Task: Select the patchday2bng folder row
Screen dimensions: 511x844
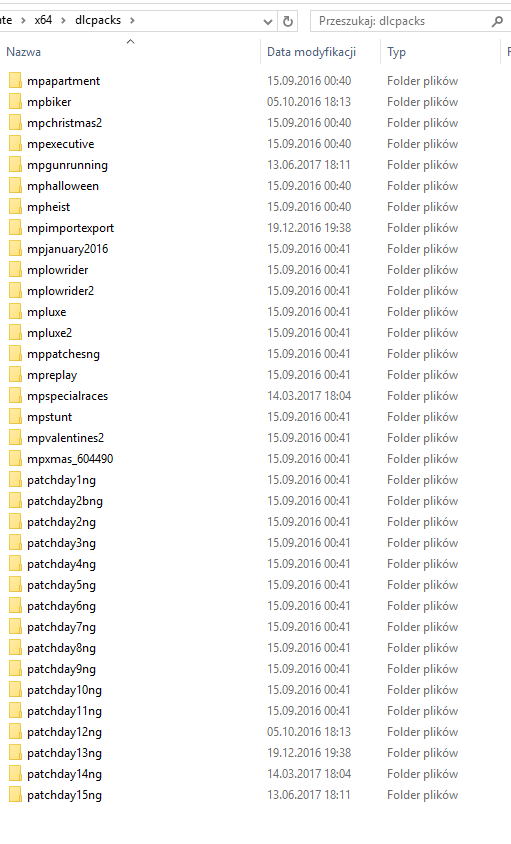Action: 233,501
